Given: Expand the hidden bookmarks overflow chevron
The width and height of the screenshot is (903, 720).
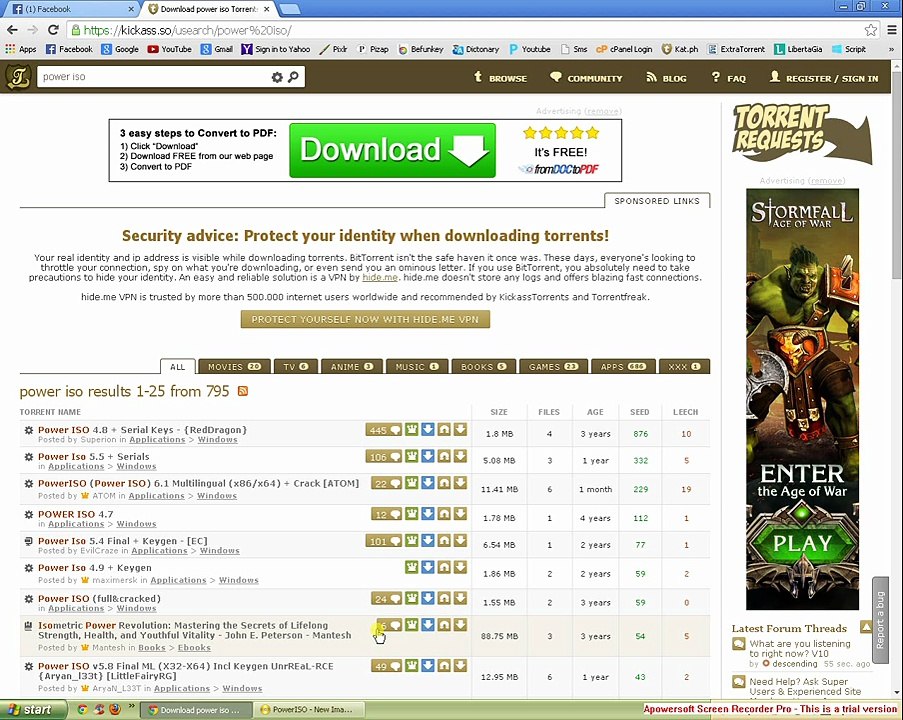Looking at the screenshot, I should 891,50.
